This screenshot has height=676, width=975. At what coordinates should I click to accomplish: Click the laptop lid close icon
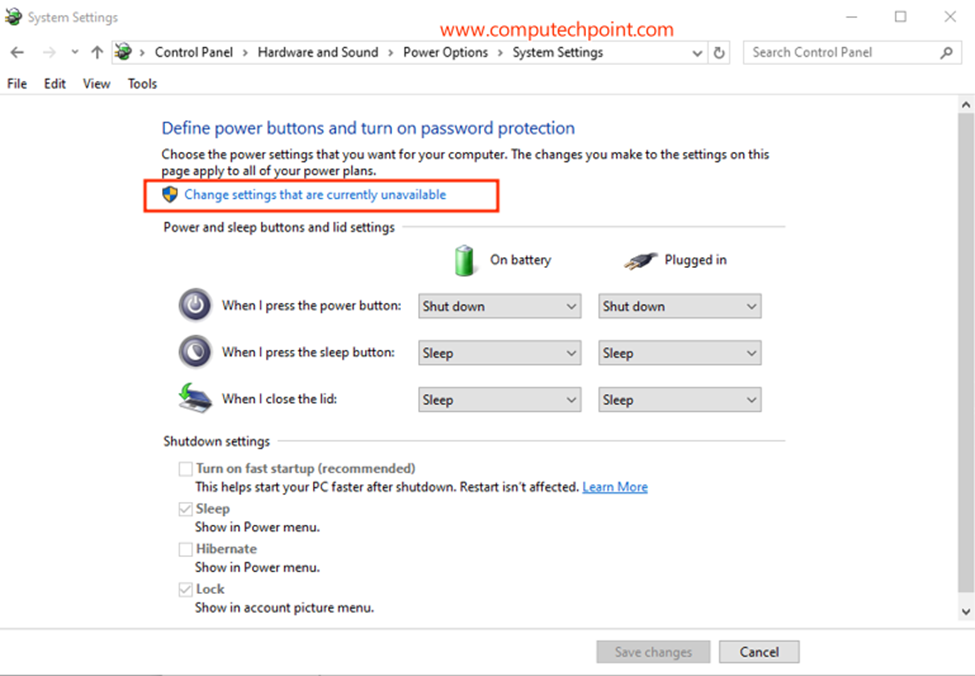click(x=195, y=398)
